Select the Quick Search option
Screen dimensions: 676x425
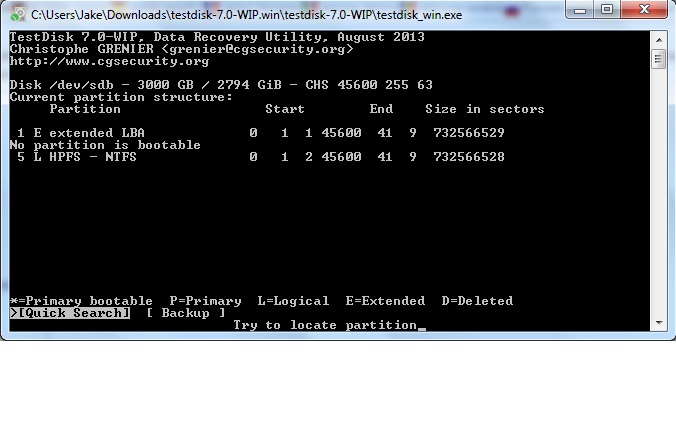tap(70, 313)
